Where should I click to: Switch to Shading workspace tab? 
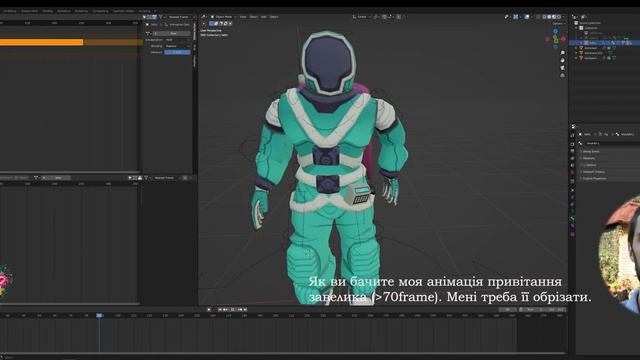pos(47,11)
